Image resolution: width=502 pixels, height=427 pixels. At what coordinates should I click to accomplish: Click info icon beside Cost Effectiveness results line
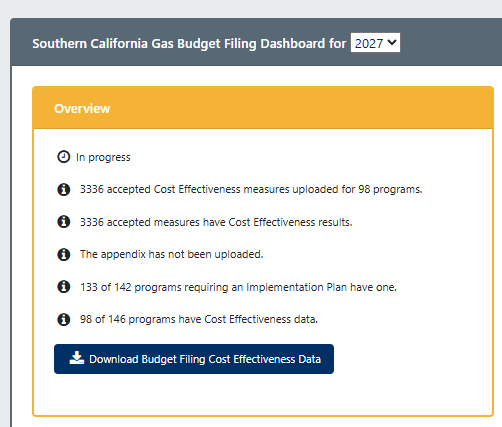(x=63, y=222)
